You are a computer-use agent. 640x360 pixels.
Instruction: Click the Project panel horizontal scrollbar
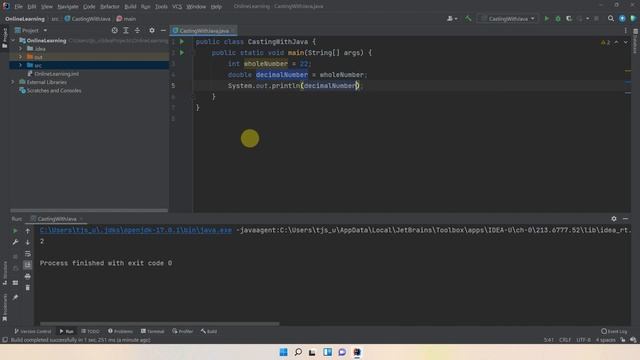pyautogui.click(x=89, y=210)
